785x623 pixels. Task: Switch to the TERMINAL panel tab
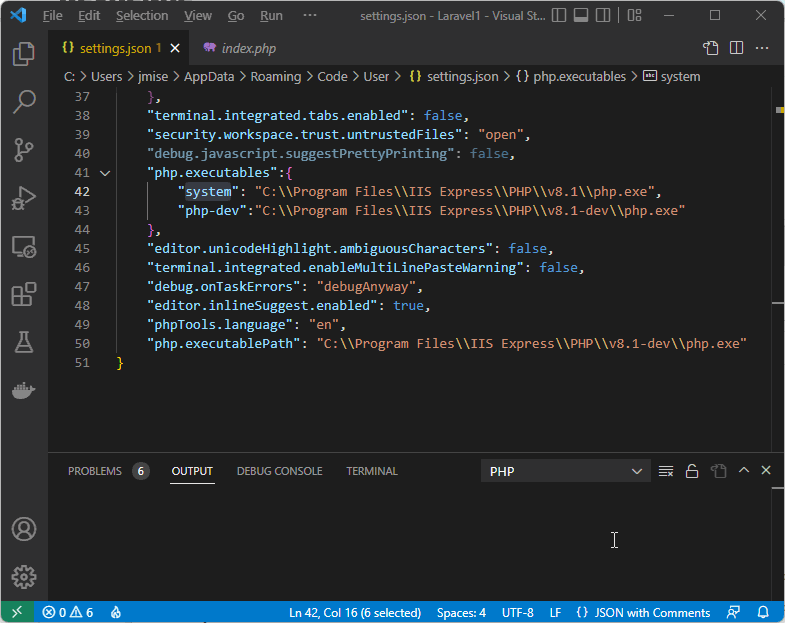click(x=372, y=471)
